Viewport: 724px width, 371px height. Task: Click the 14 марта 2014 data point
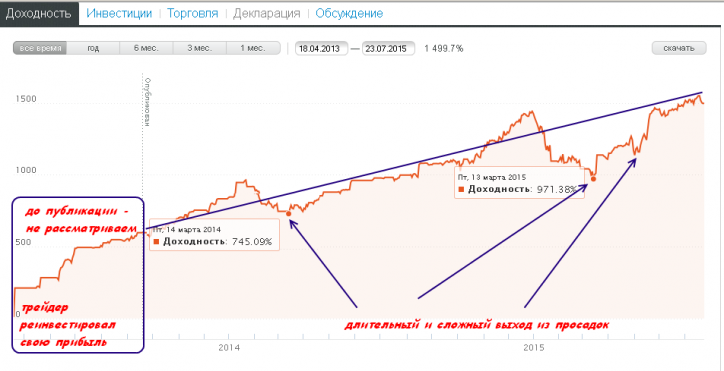pyautogui.click(x=289, y=213)
